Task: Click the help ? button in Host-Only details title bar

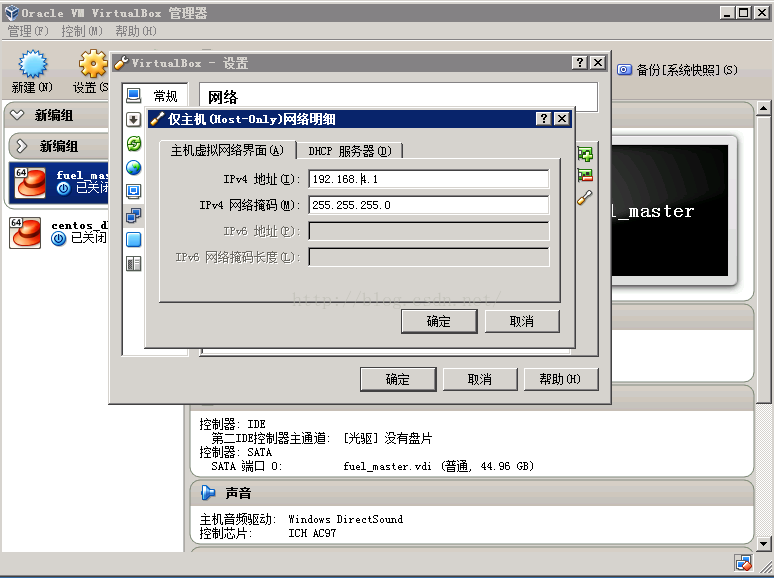Action: tap(544, 118)
